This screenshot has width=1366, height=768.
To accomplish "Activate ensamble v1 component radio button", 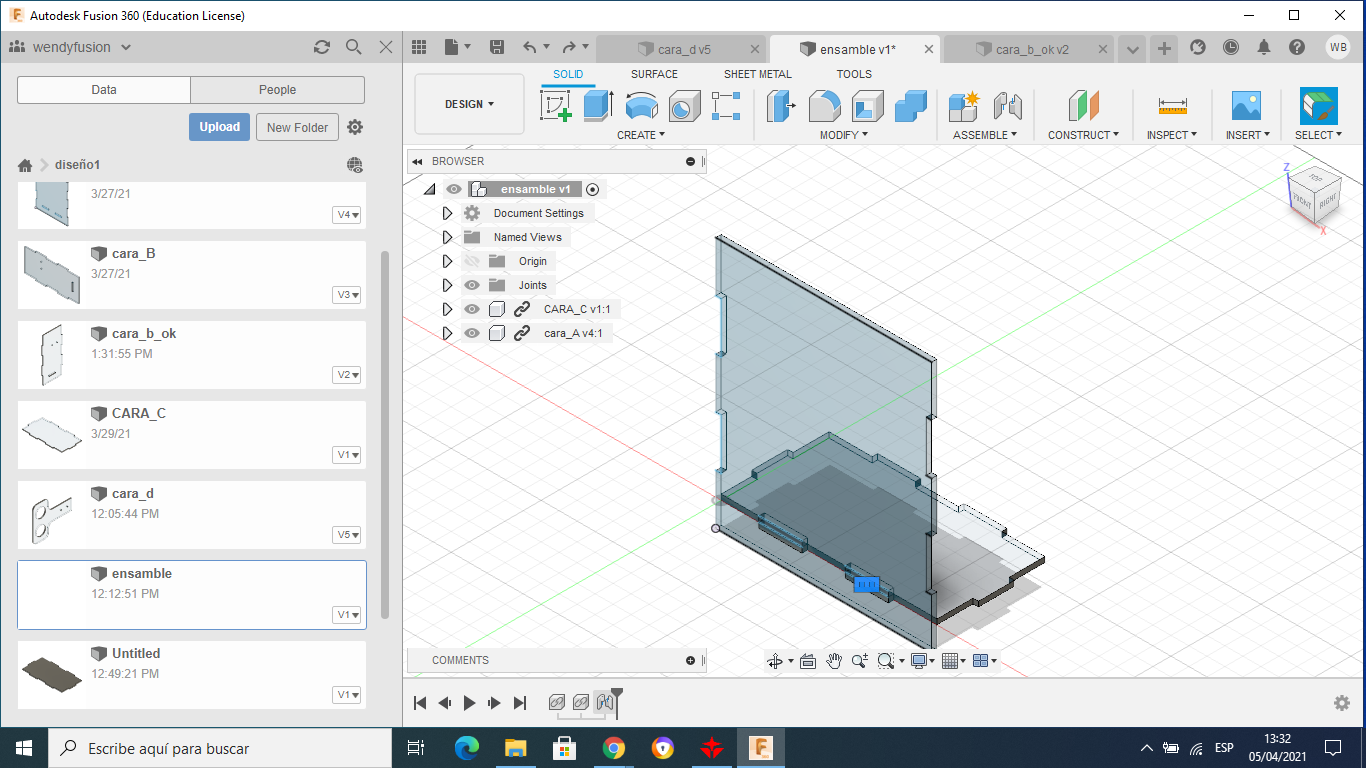I will [x=592, y=189].
